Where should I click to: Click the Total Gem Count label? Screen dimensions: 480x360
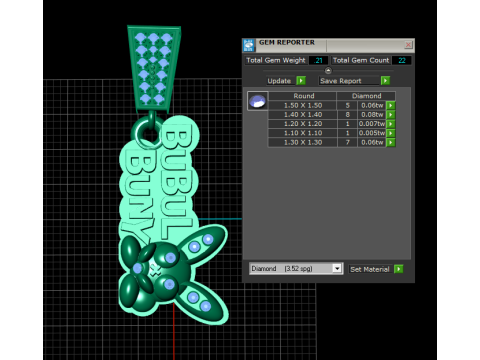click(x=361, y=60)
